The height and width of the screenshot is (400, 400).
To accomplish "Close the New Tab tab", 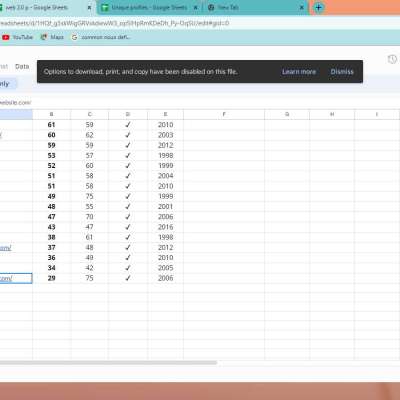I will tap(302, 7).
